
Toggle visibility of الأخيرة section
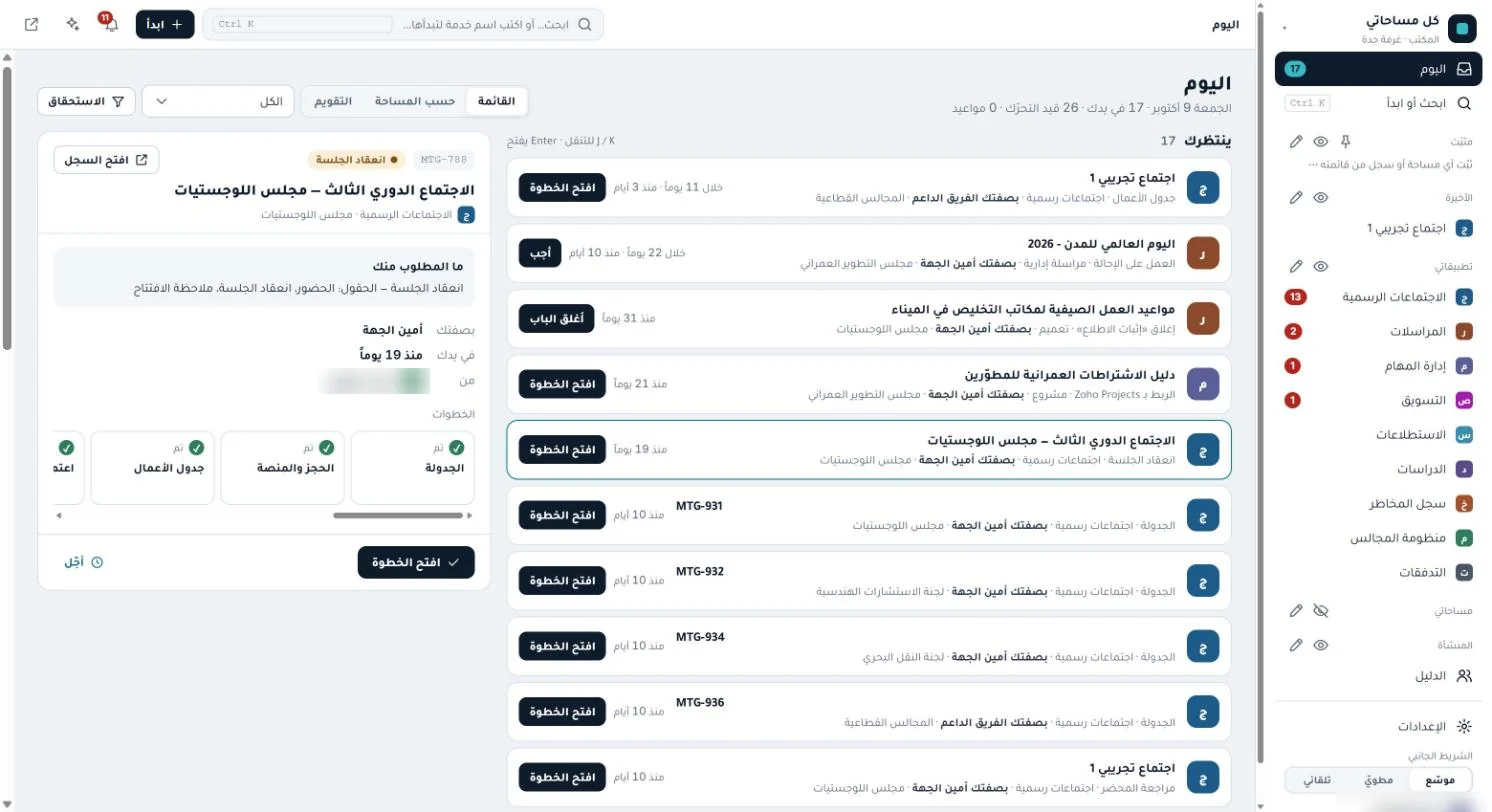(1321, 198)
